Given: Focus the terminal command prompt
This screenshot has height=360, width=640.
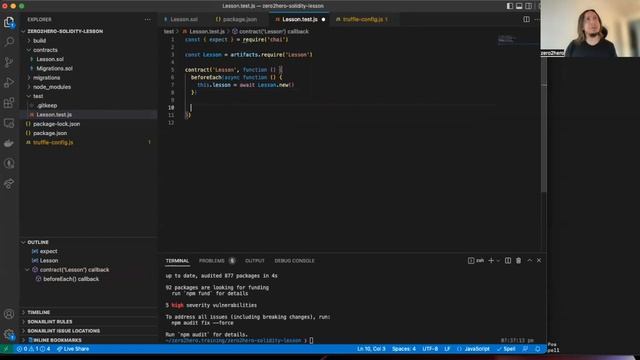Looking at the screenshot, I should click(x=311, y=340).
